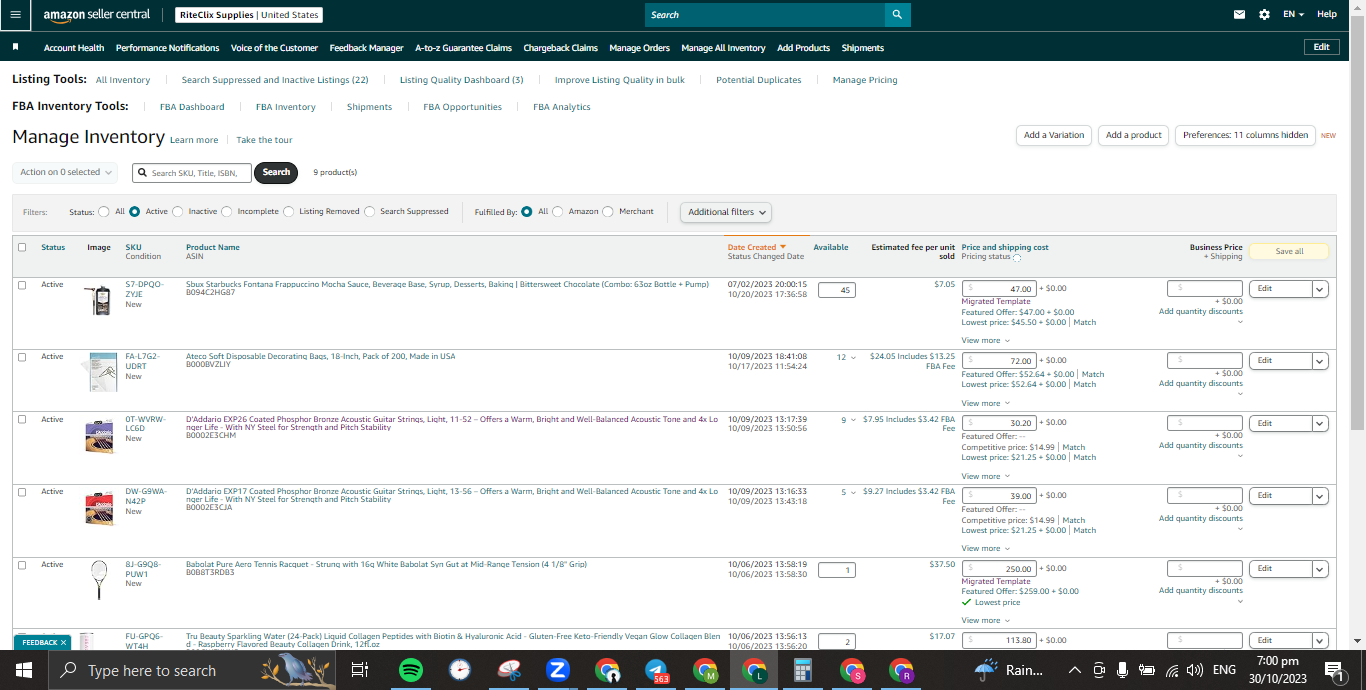
Task: Expand available quantity chevron for Ateco row
Action: 853,358
